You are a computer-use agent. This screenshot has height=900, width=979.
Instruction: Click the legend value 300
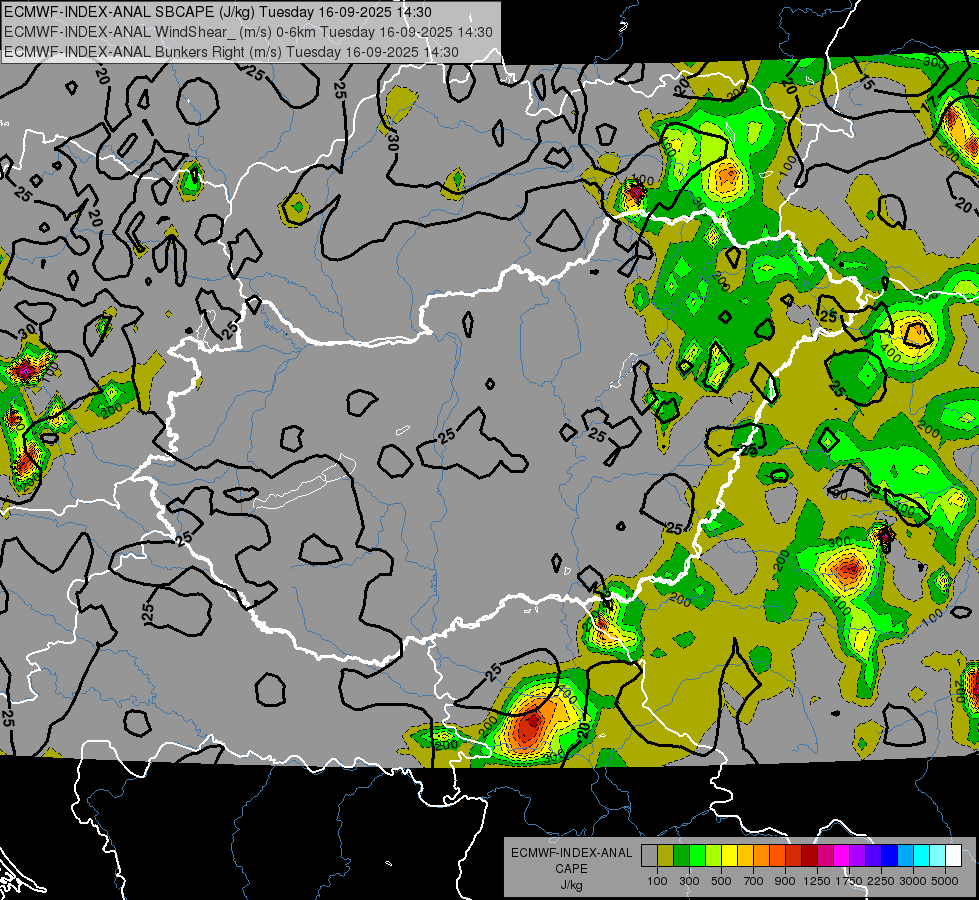point(689,881)
